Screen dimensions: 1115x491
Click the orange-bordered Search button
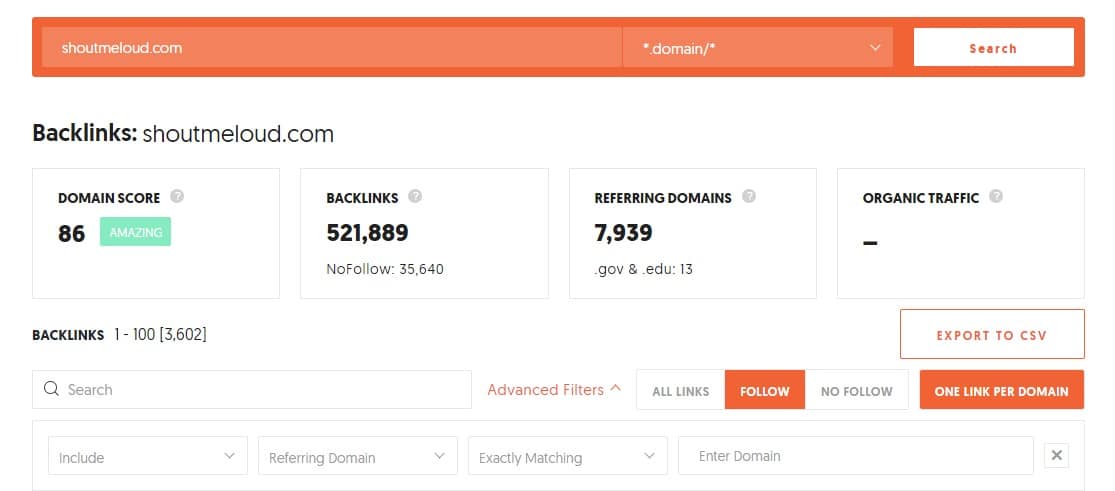[x=993, y=48]
